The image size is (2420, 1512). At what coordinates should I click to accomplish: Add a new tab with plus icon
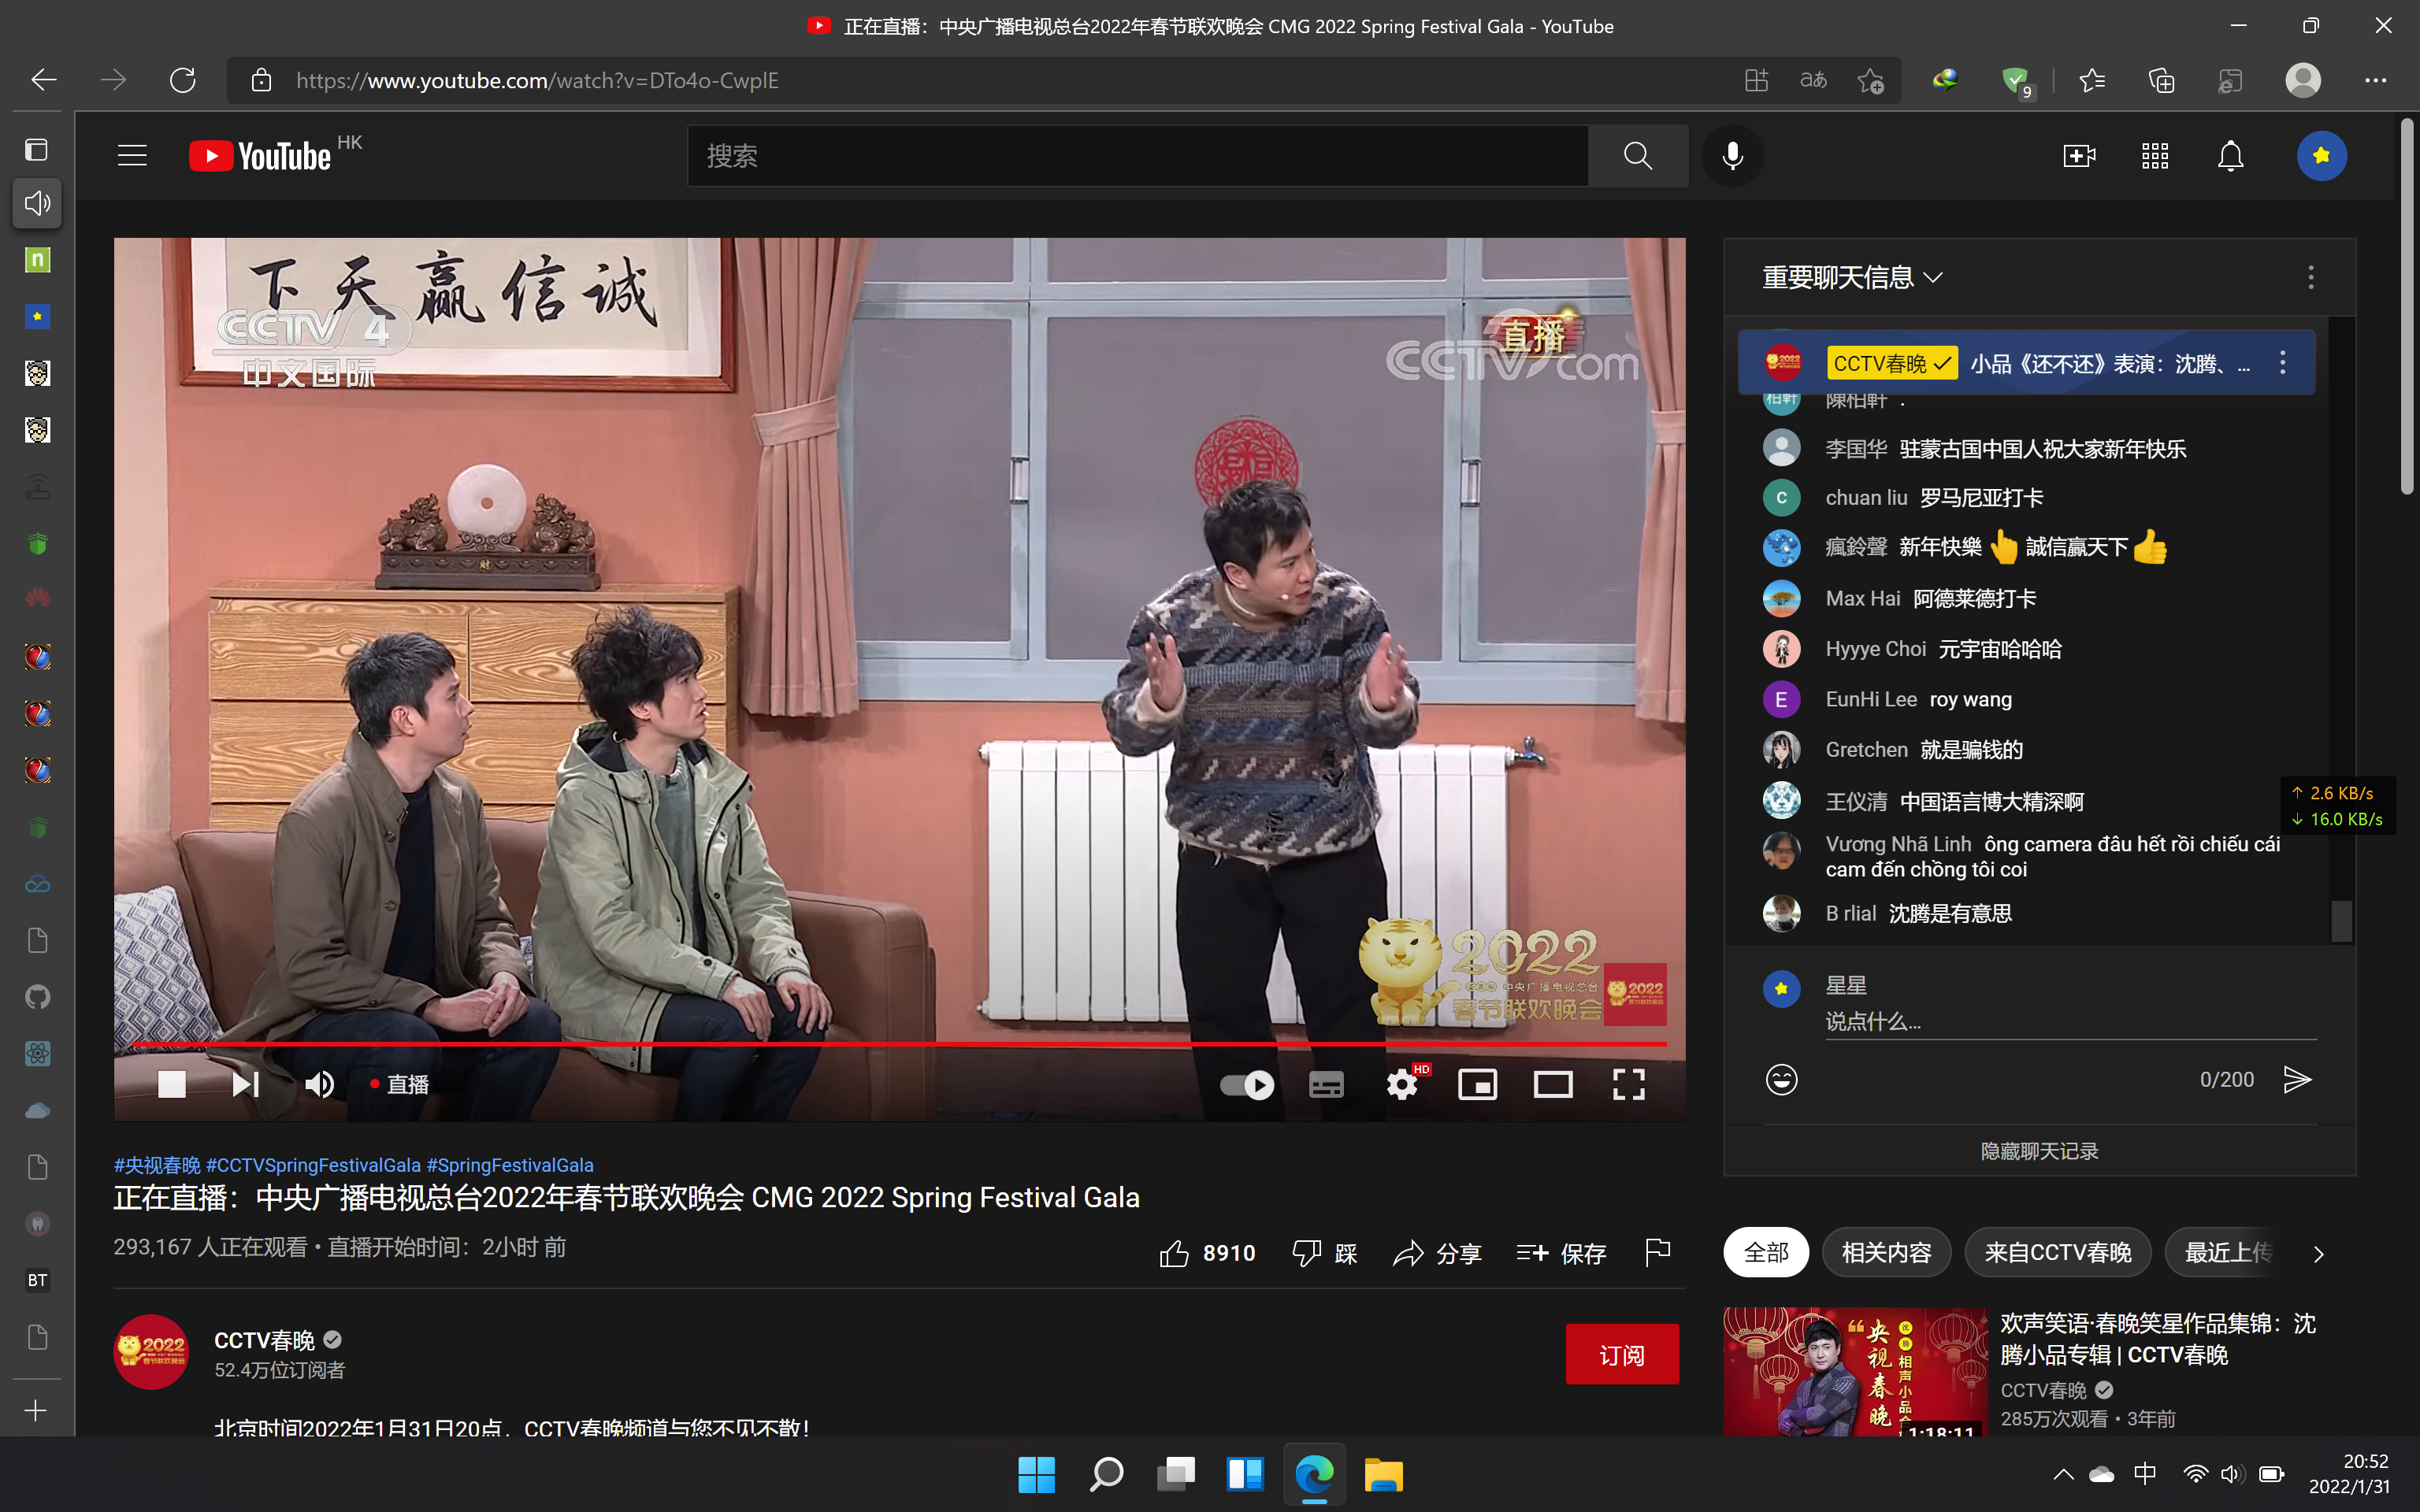(35, 1411)
